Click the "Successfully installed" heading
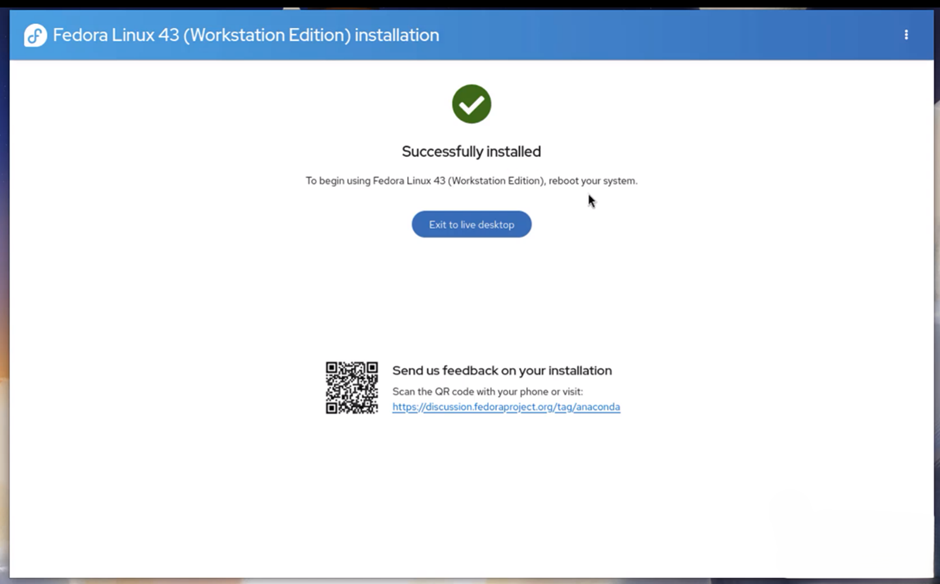This screenshot has width=940, height=584. [471, 152]
